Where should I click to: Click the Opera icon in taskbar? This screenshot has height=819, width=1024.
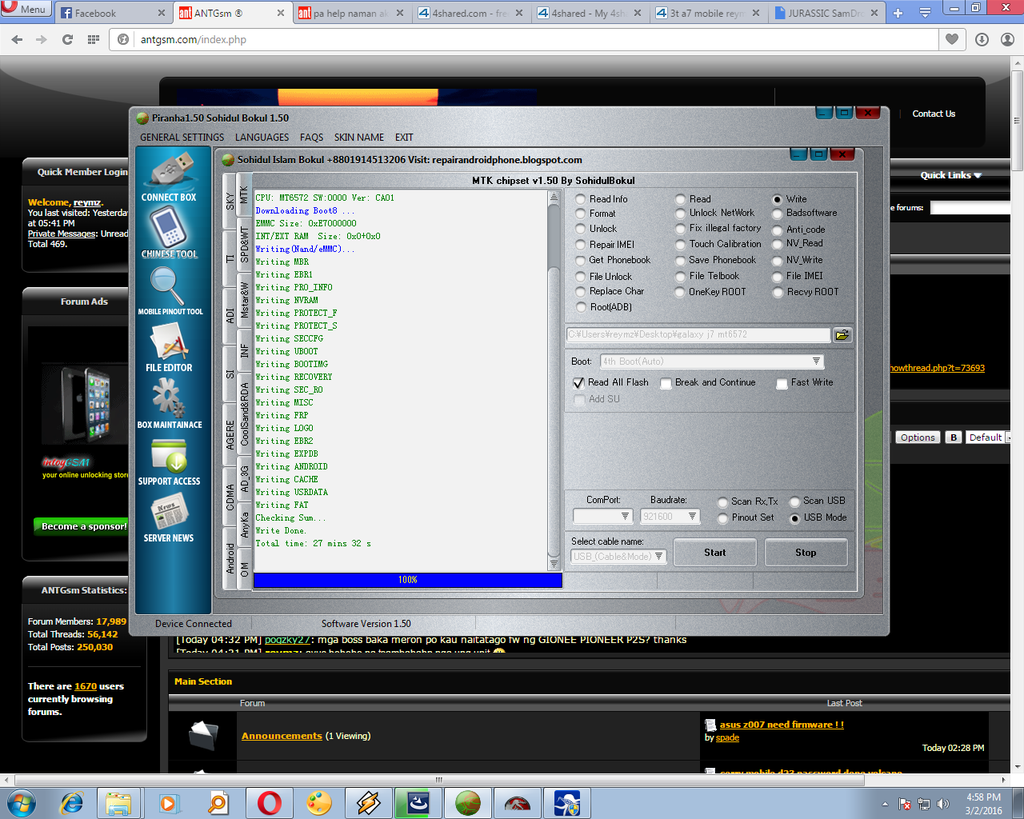coord(269,802)
